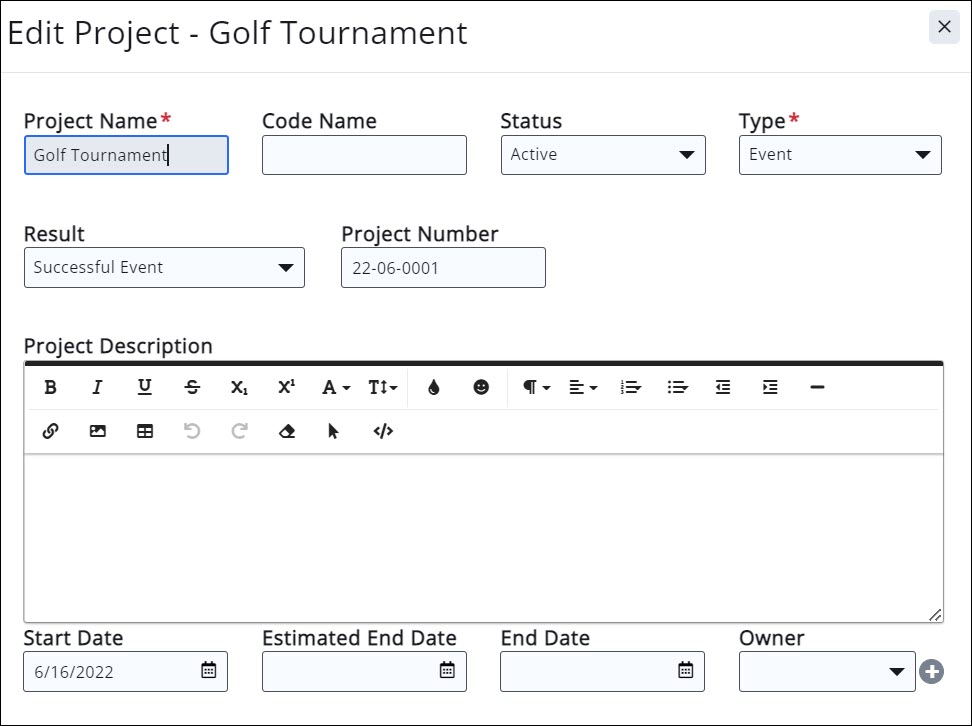
Task: Open the text color picker droplet
Action: coord(433,388)
